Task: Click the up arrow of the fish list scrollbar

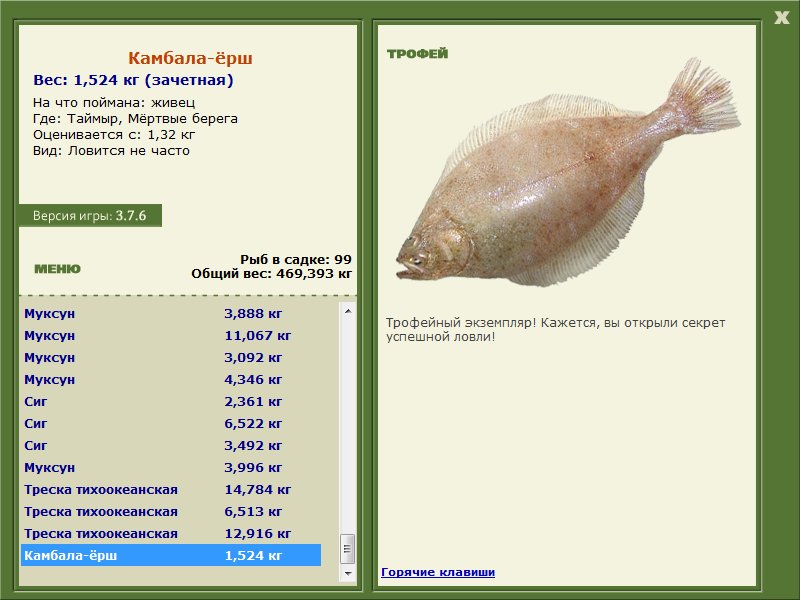Action: pyautogui.click(x=348, y=311)
